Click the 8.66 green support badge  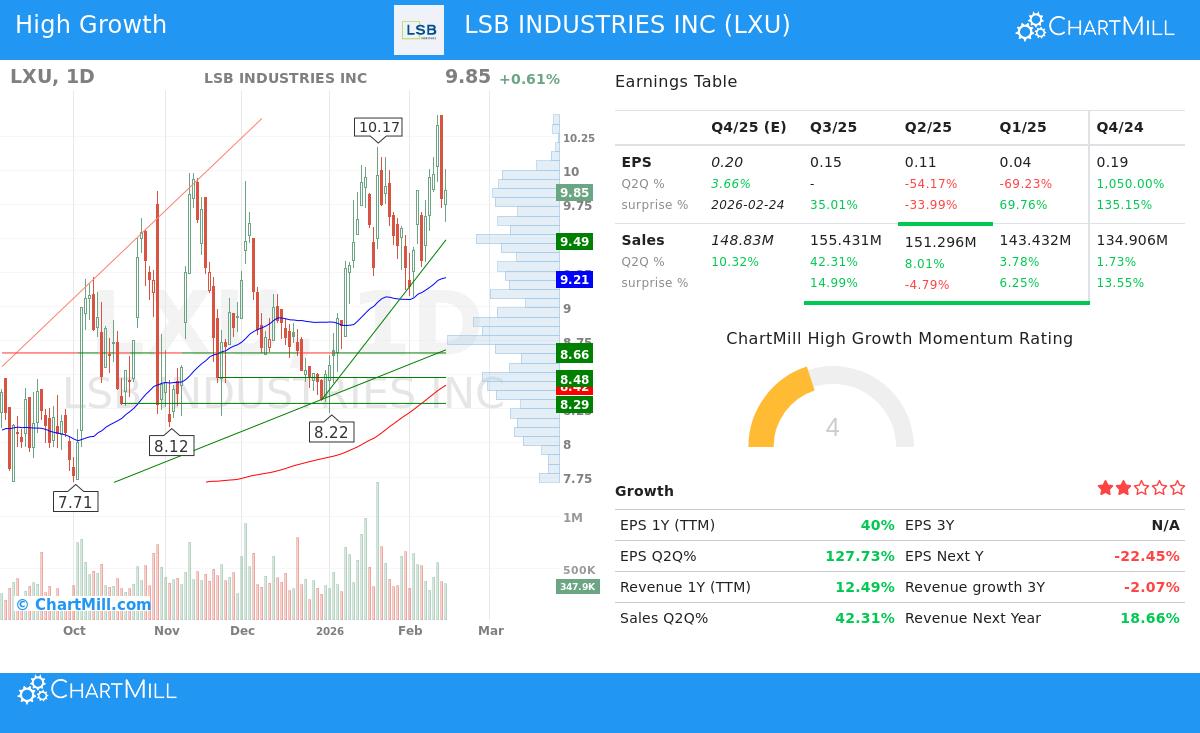574,355
